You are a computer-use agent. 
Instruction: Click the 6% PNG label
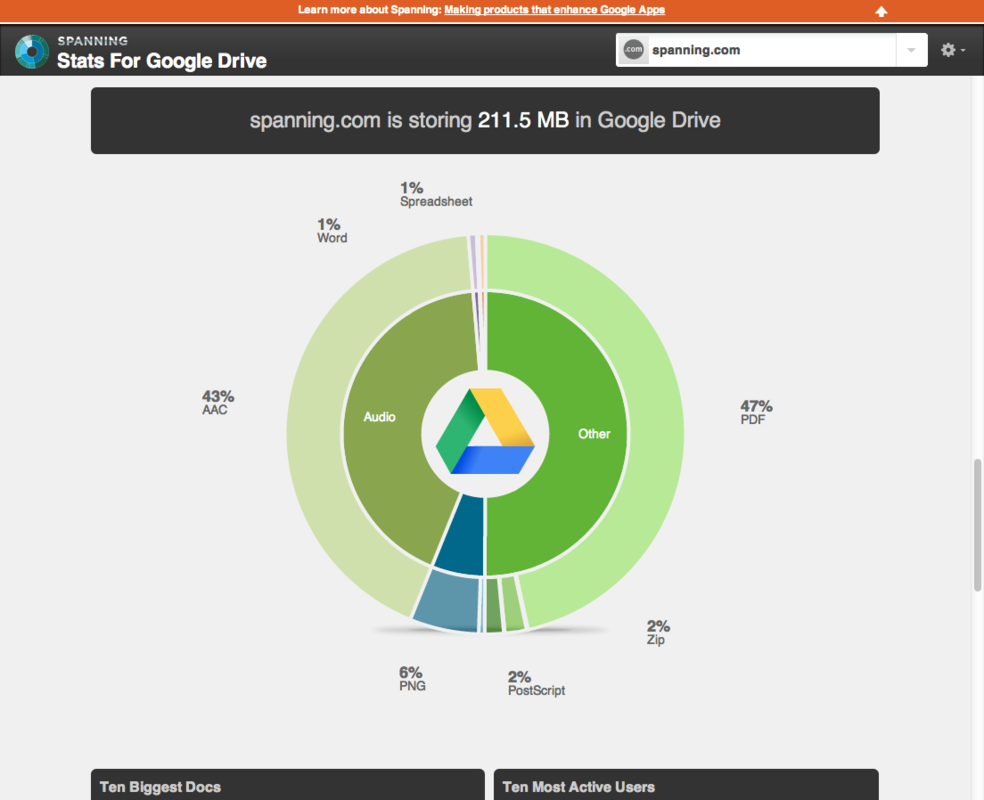tap(412, 679)
